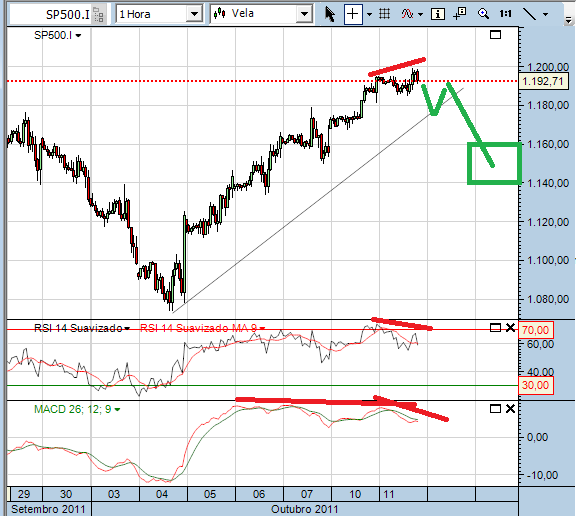The height and width of the screenshot is (516, 576).
Task: Maximize the MACD indicator pane
Action: point(496,408)
